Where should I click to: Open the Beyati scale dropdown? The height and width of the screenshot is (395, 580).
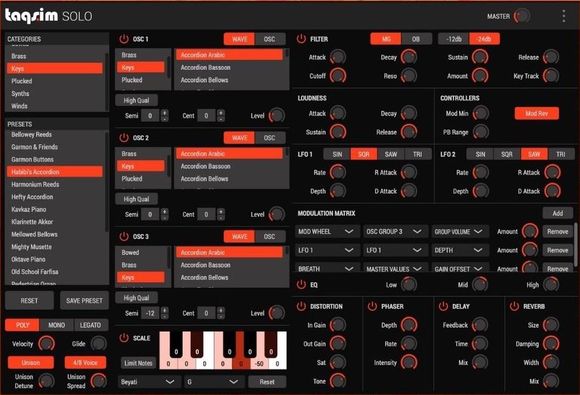click(148, 382)
